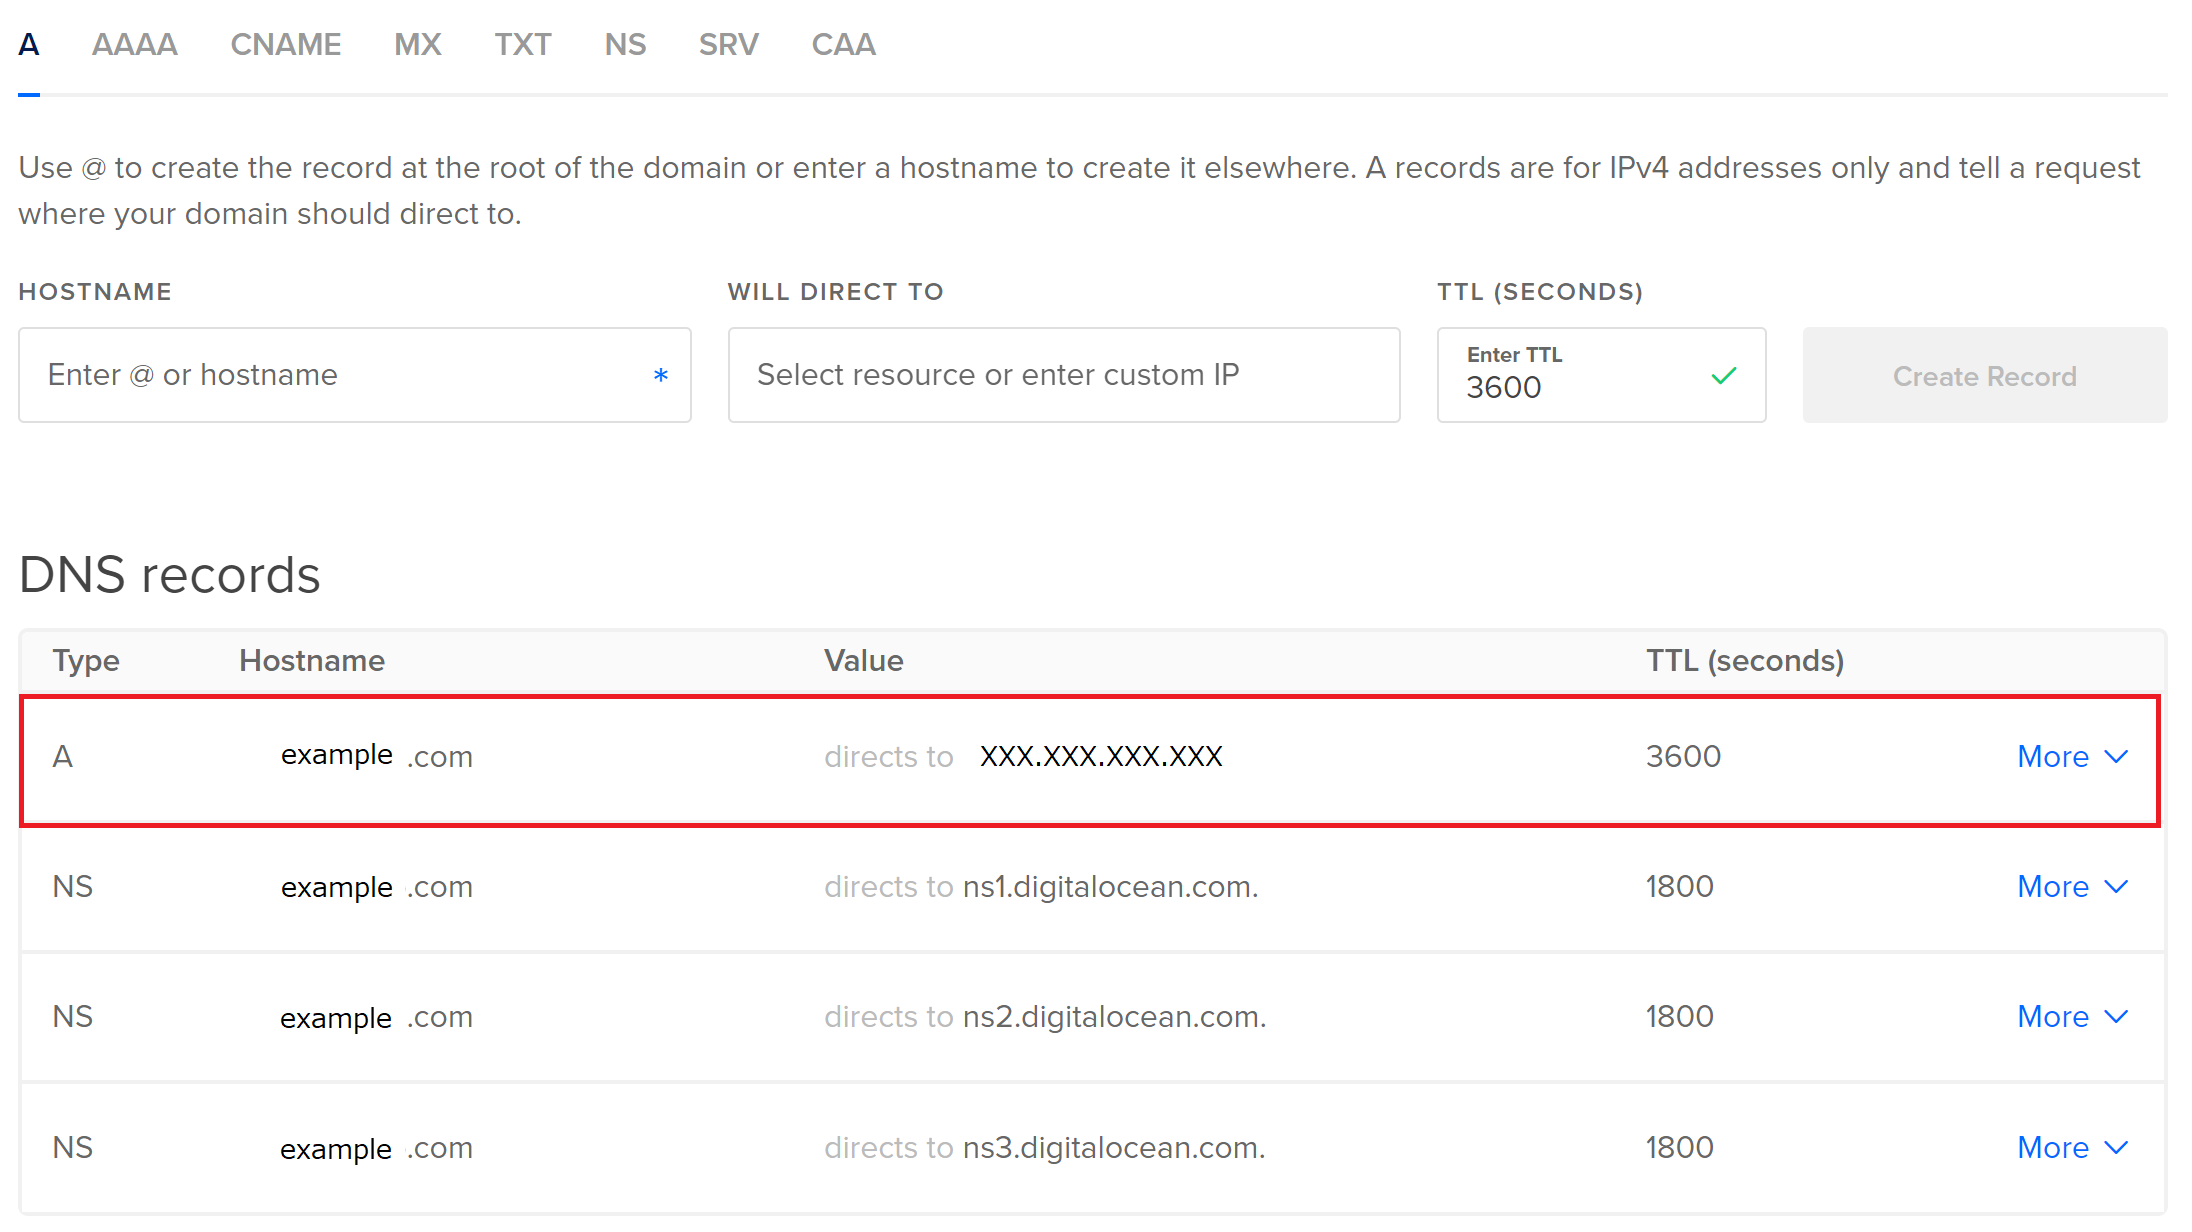This screenshot has width=2192, height=1232.
Task: Select the CAA record tab
Action: coord(843,45)
